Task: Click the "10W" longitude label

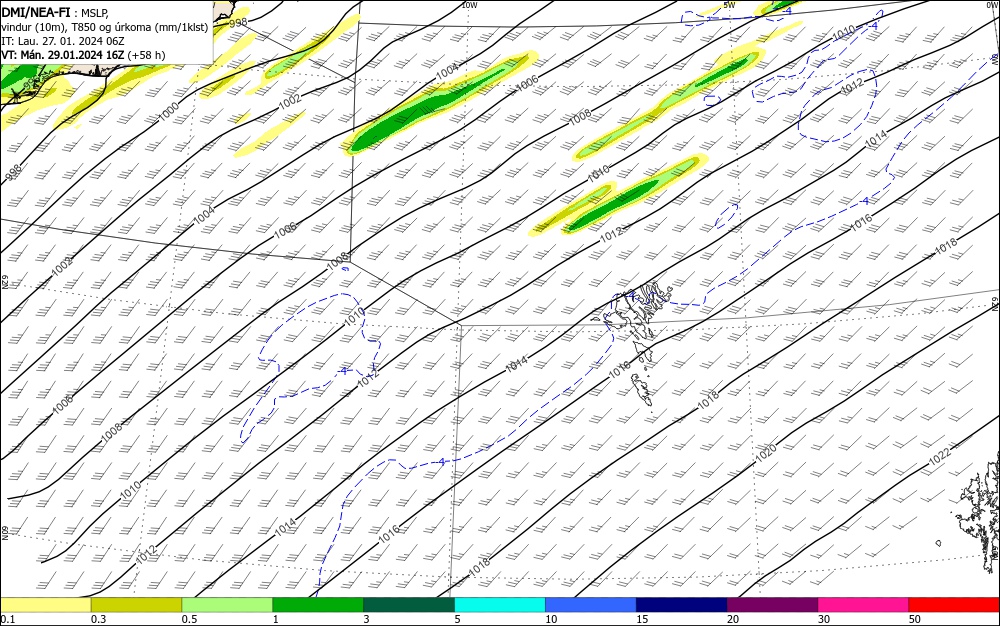Action: tap(469, 5)
